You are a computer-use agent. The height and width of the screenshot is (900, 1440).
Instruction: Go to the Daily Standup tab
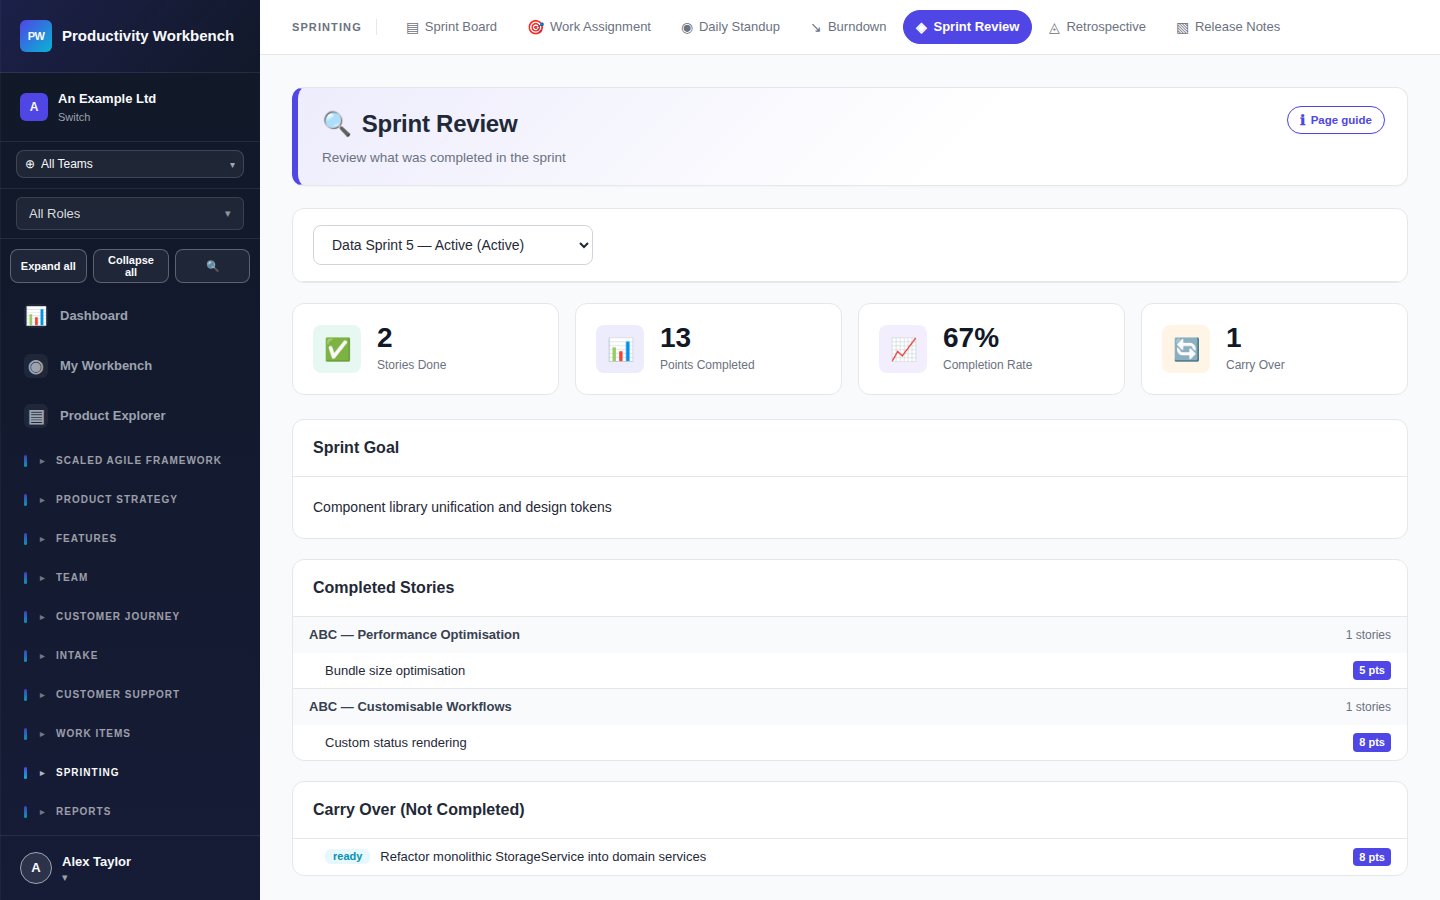(730, 27)
